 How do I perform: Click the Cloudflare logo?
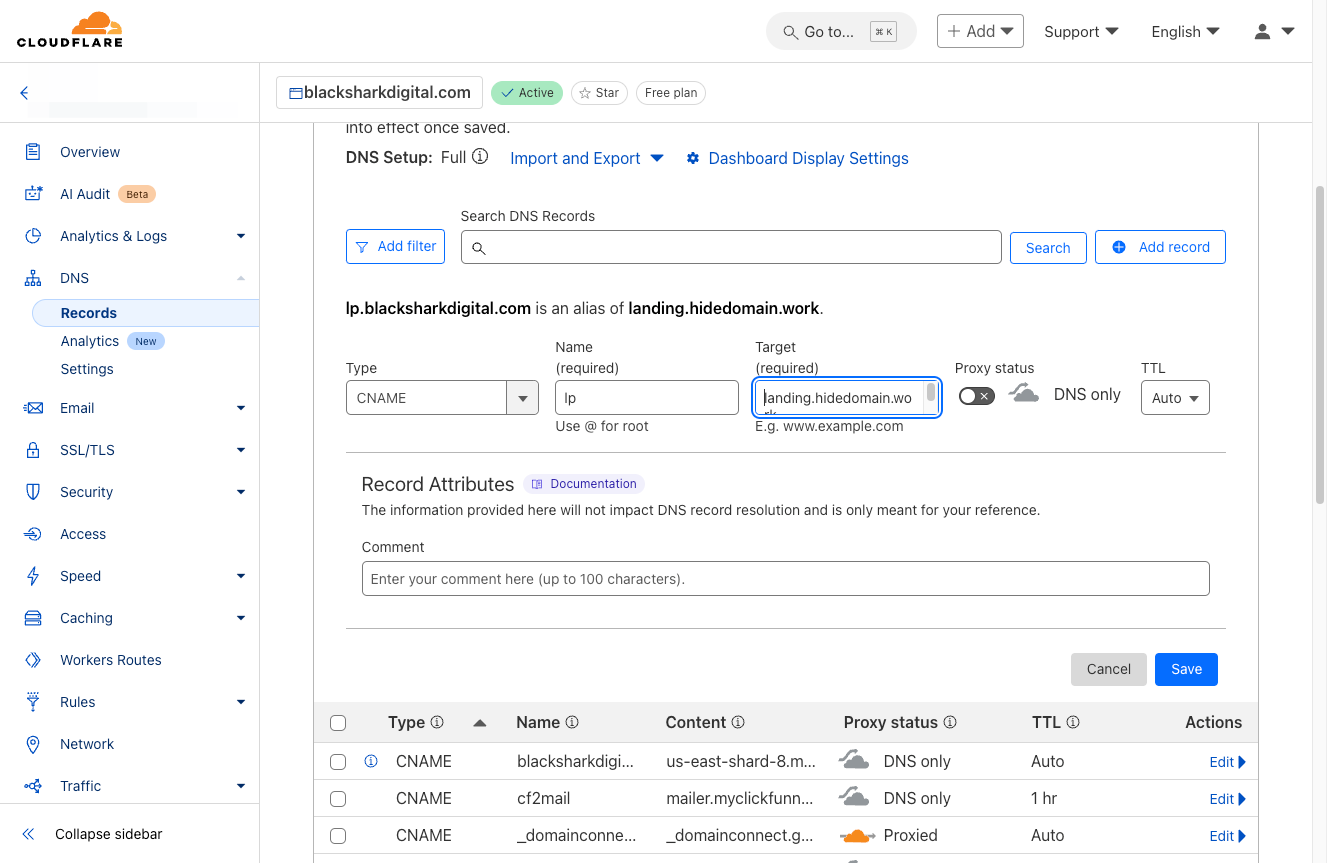pos(69,30)
